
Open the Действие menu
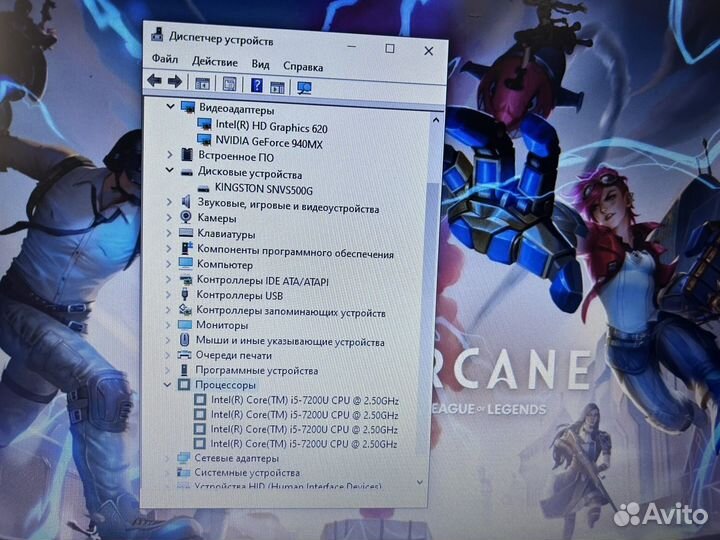(214, 62)
